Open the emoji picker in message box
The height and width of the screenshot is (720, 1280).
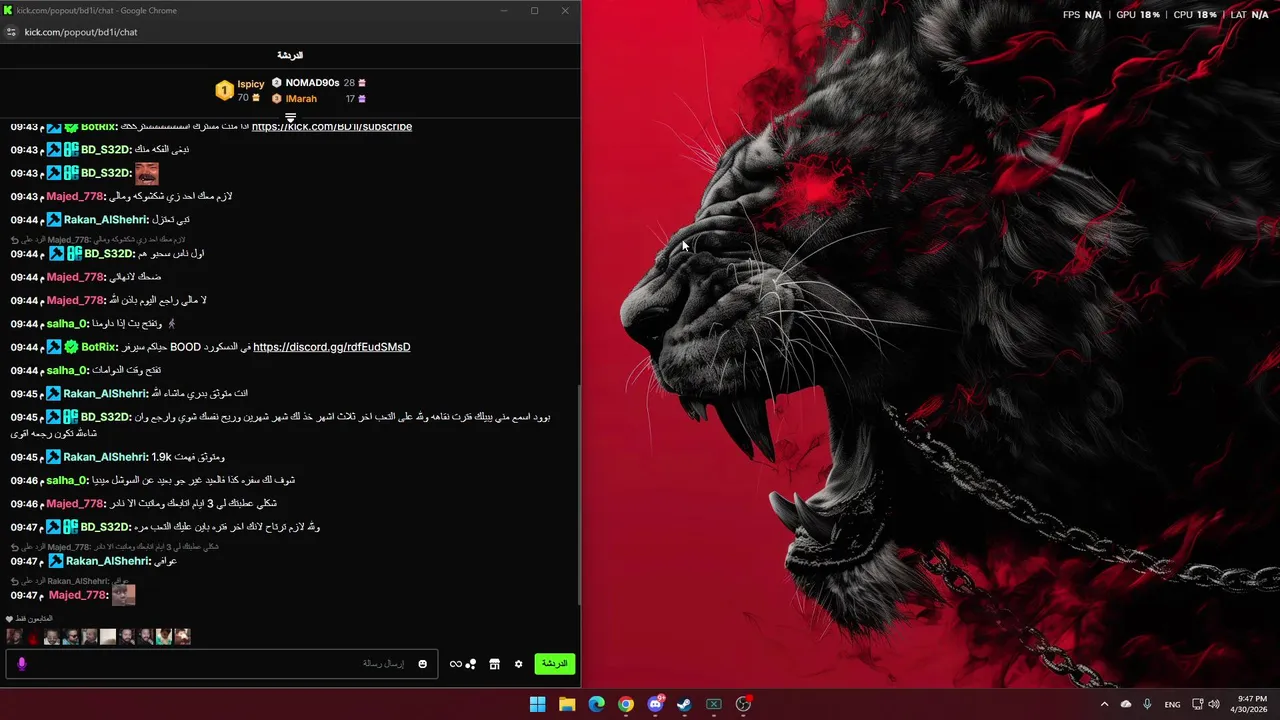[422, 664]
